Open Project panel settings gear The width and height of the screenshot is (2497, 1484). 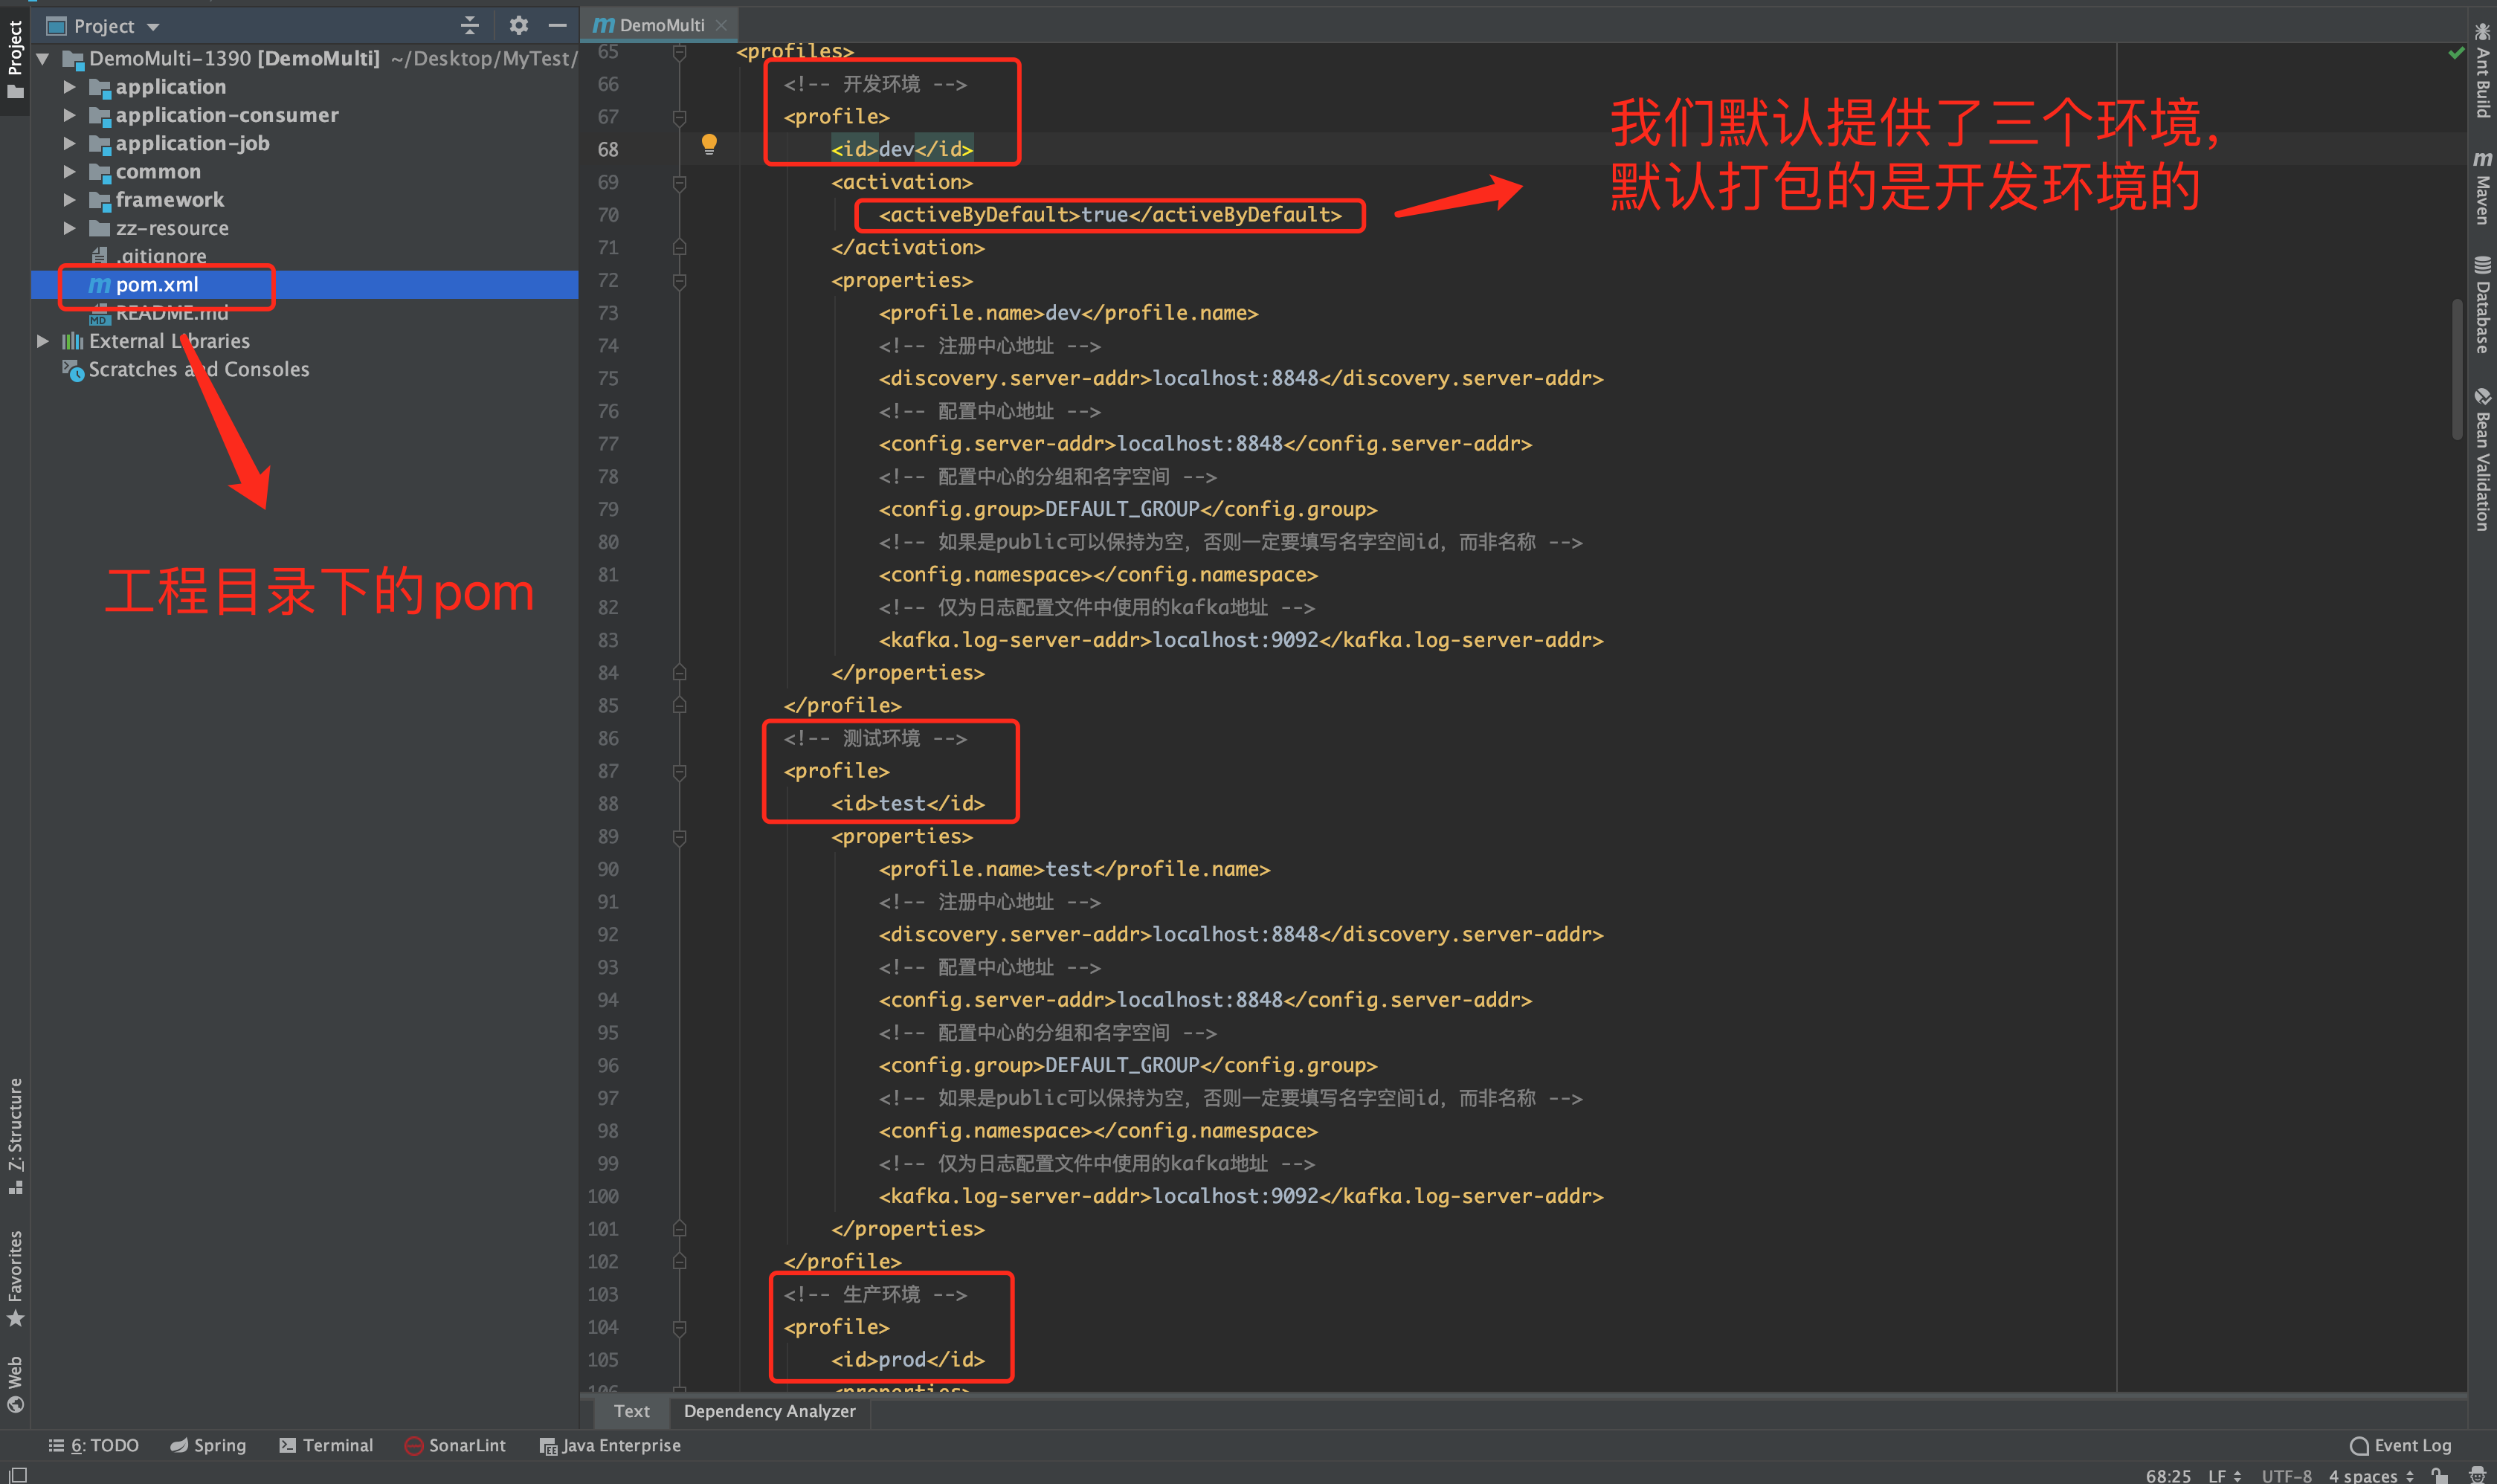click(518, 25)
